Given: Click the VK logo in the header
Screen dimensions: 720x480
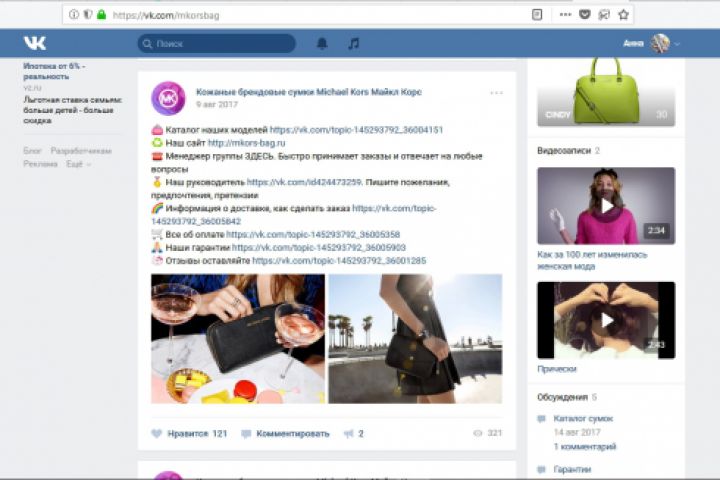Looking at the screenshot, I should (x=35, y=43).
